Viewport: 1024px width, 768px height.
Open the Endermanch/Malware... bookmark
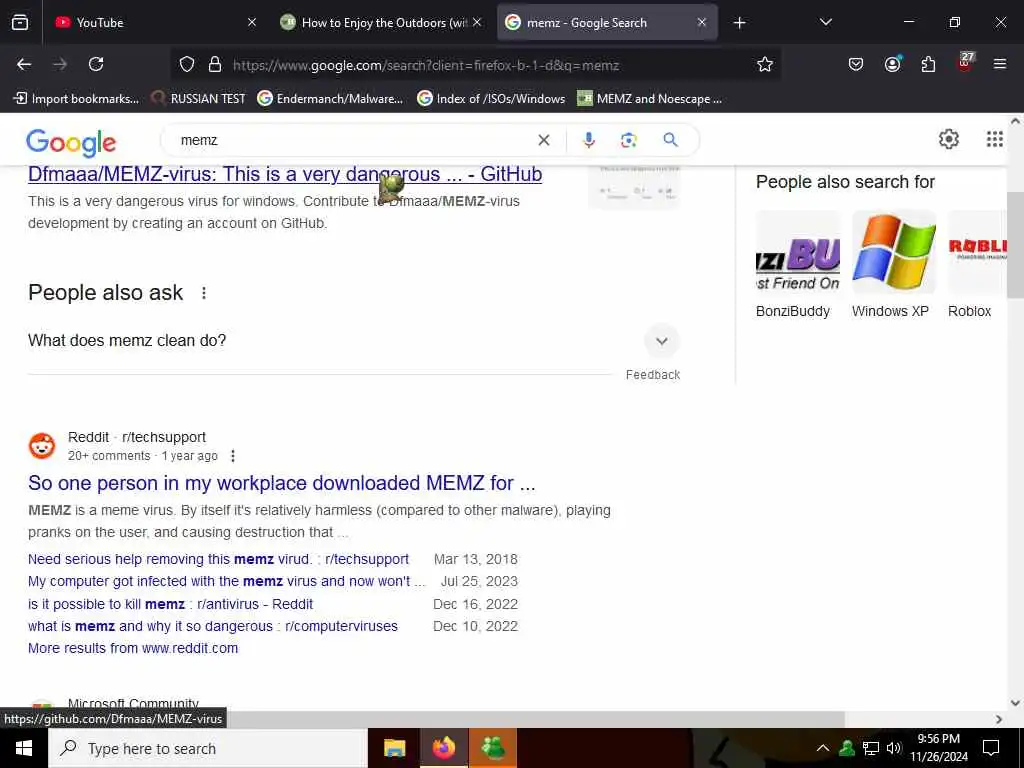click(x=330, y=99)
